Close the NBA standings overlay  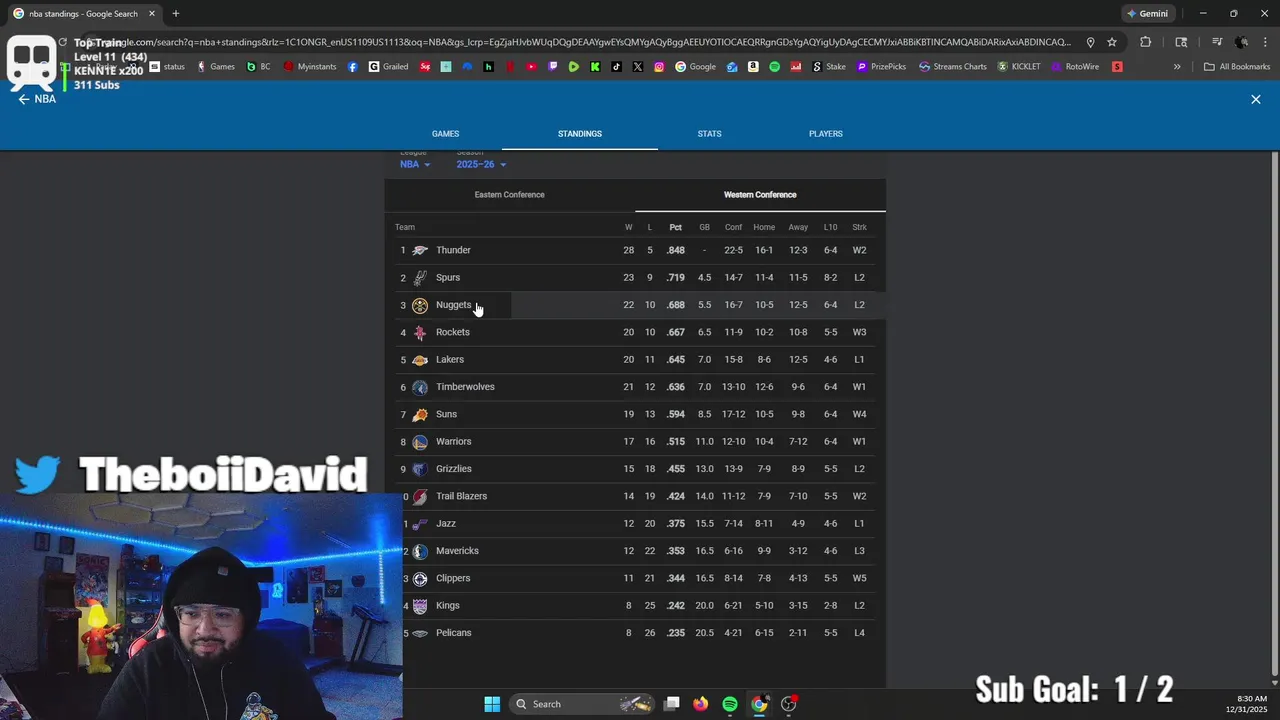click(1256, 99)
